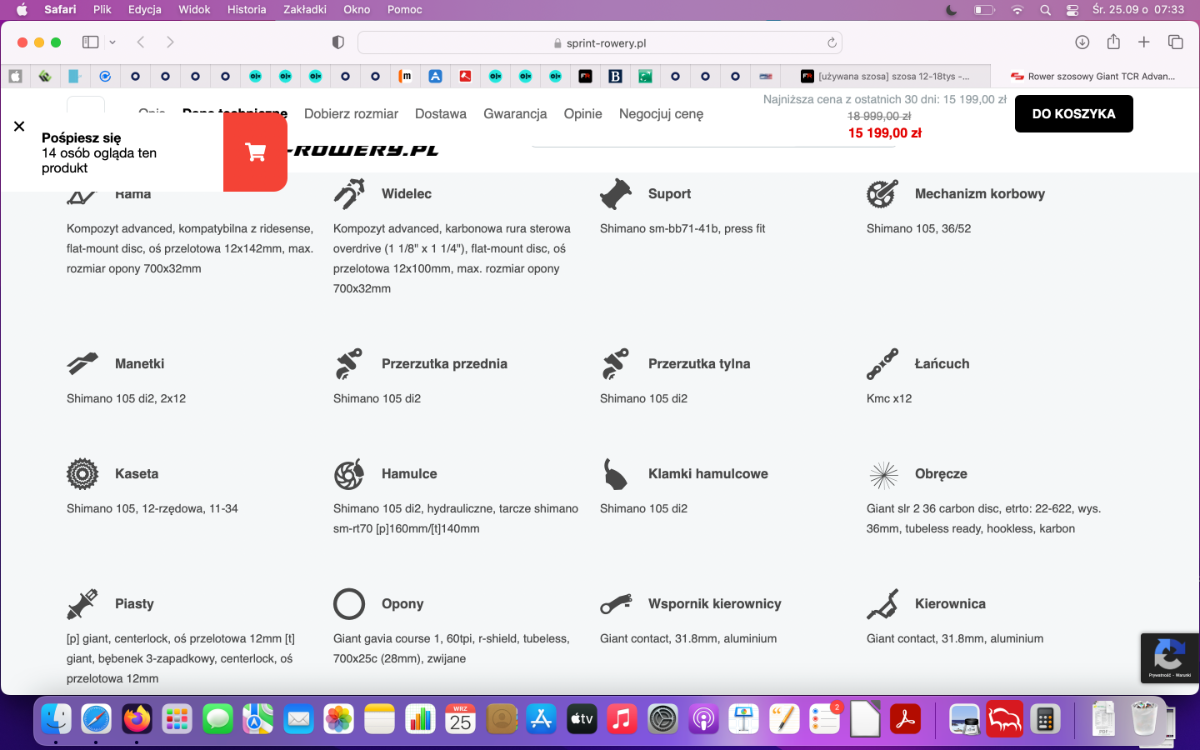Expand the sidebar dropdown chevron
1200x750 pixels.
tap(112, 42)
